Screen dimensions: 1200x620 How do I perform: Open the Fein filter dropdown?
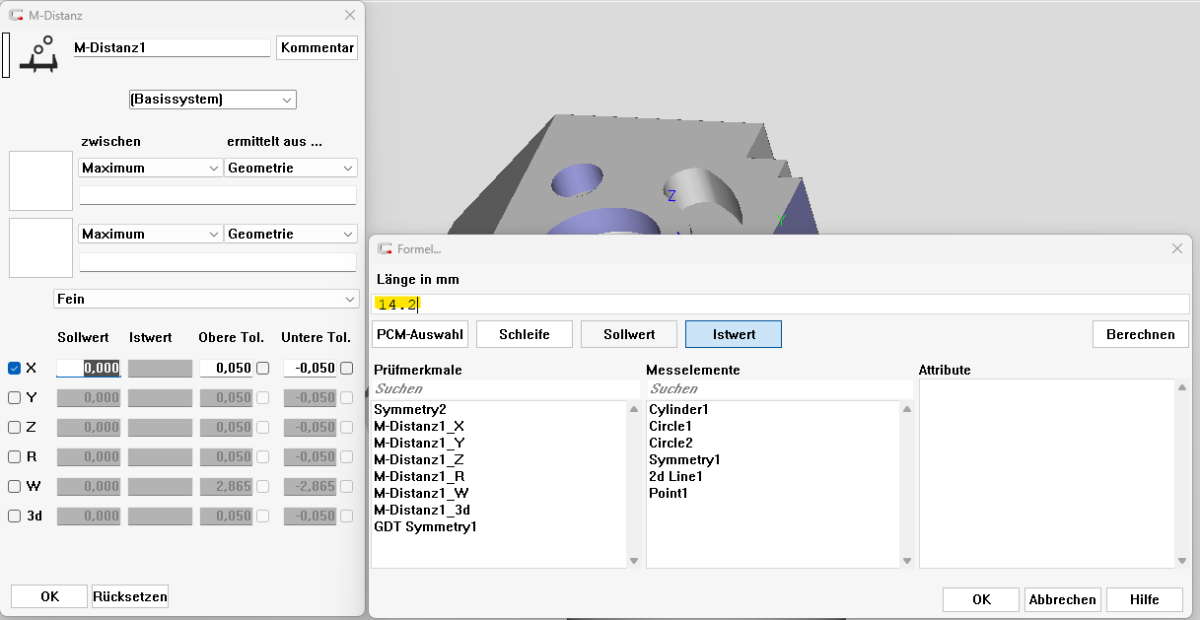click(206, 299)
